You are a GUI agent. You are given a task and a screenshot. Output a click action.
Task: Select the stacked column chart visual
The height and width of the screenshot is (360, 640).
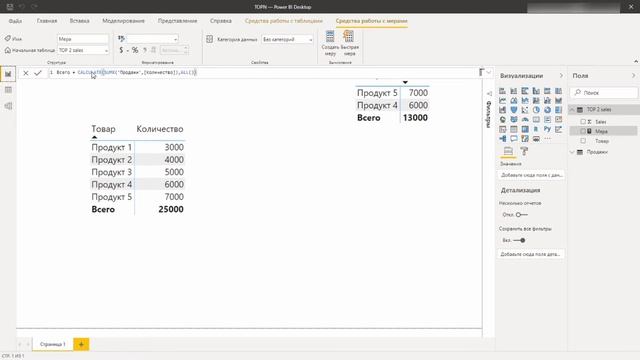pos(513,91)
